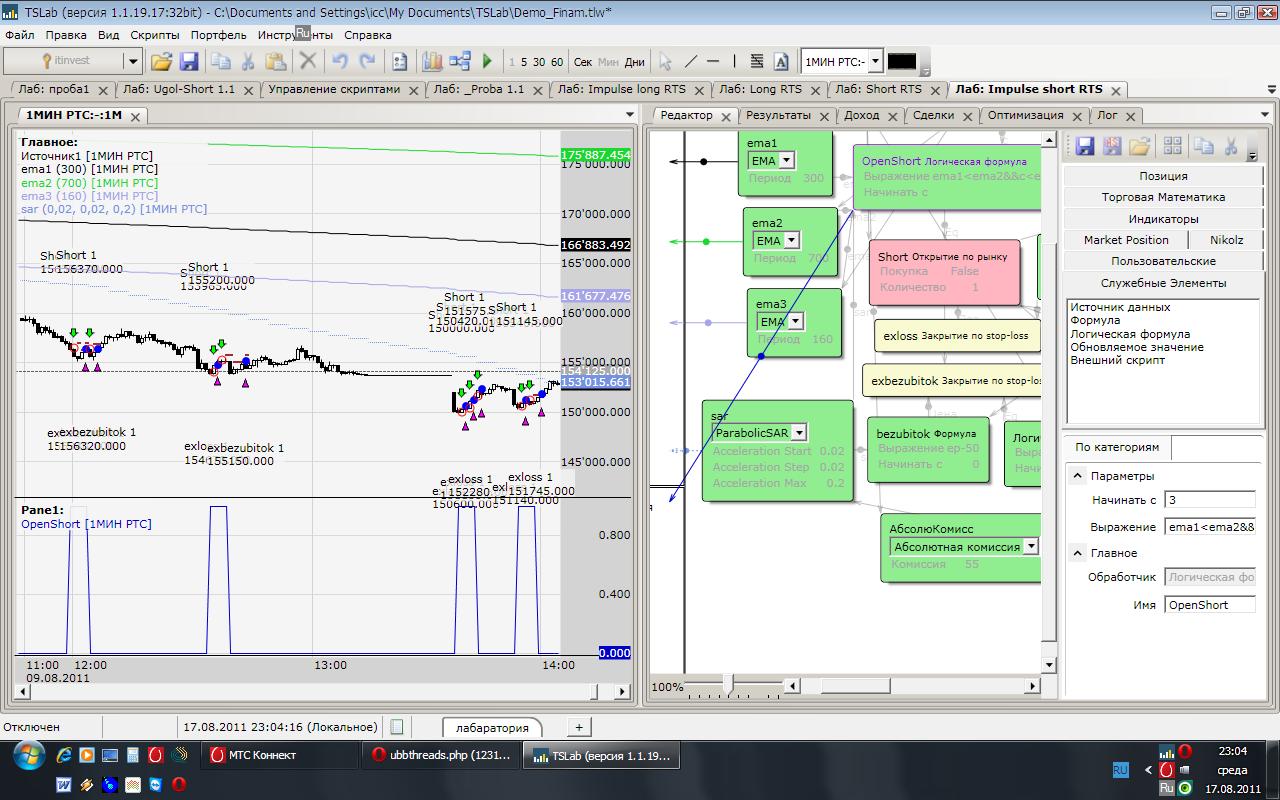The height and width of the screenshot is (800, 1280).
Task: Click the Индикаторы category button
Action: (1163, 219)
